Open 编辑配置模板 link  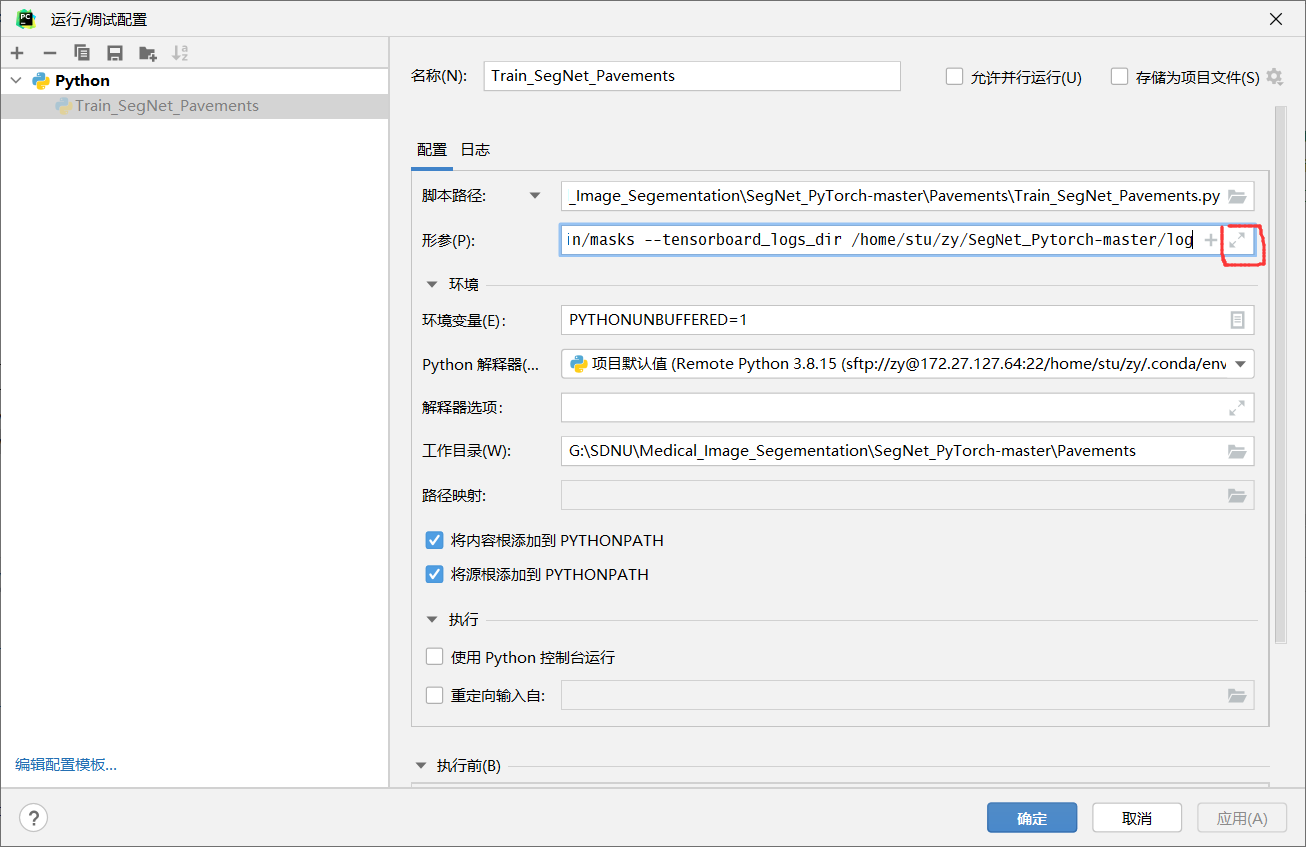(x=66, y=765)
